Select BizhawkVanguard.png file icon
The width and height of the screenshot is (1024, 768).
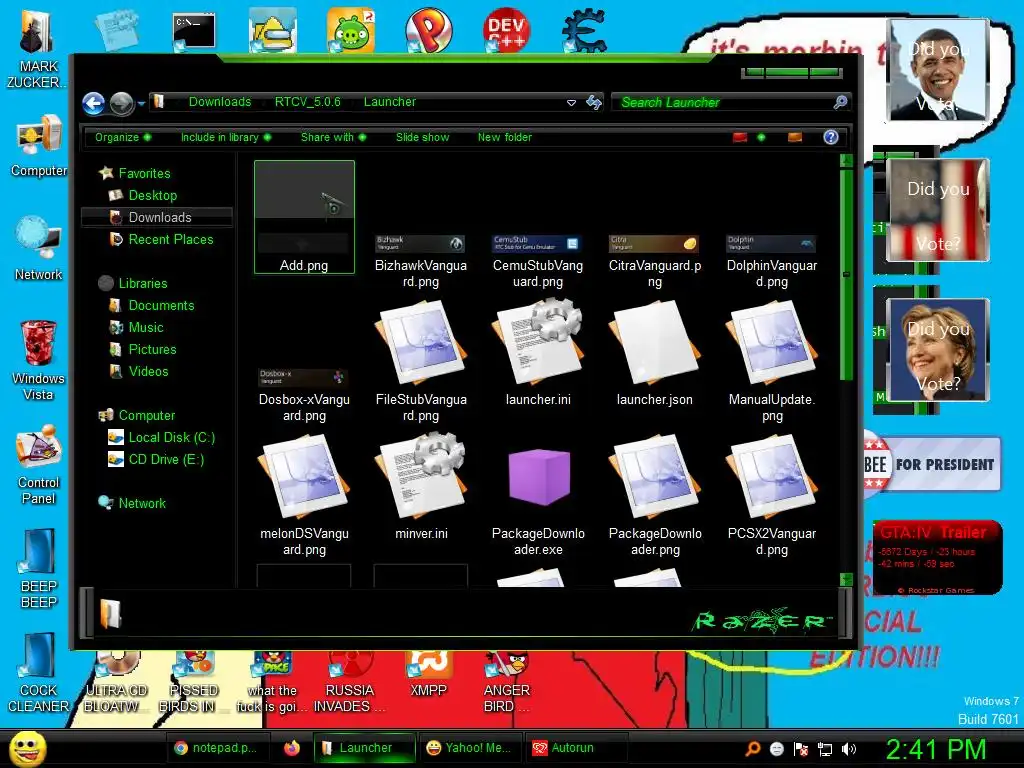(421, 244)
